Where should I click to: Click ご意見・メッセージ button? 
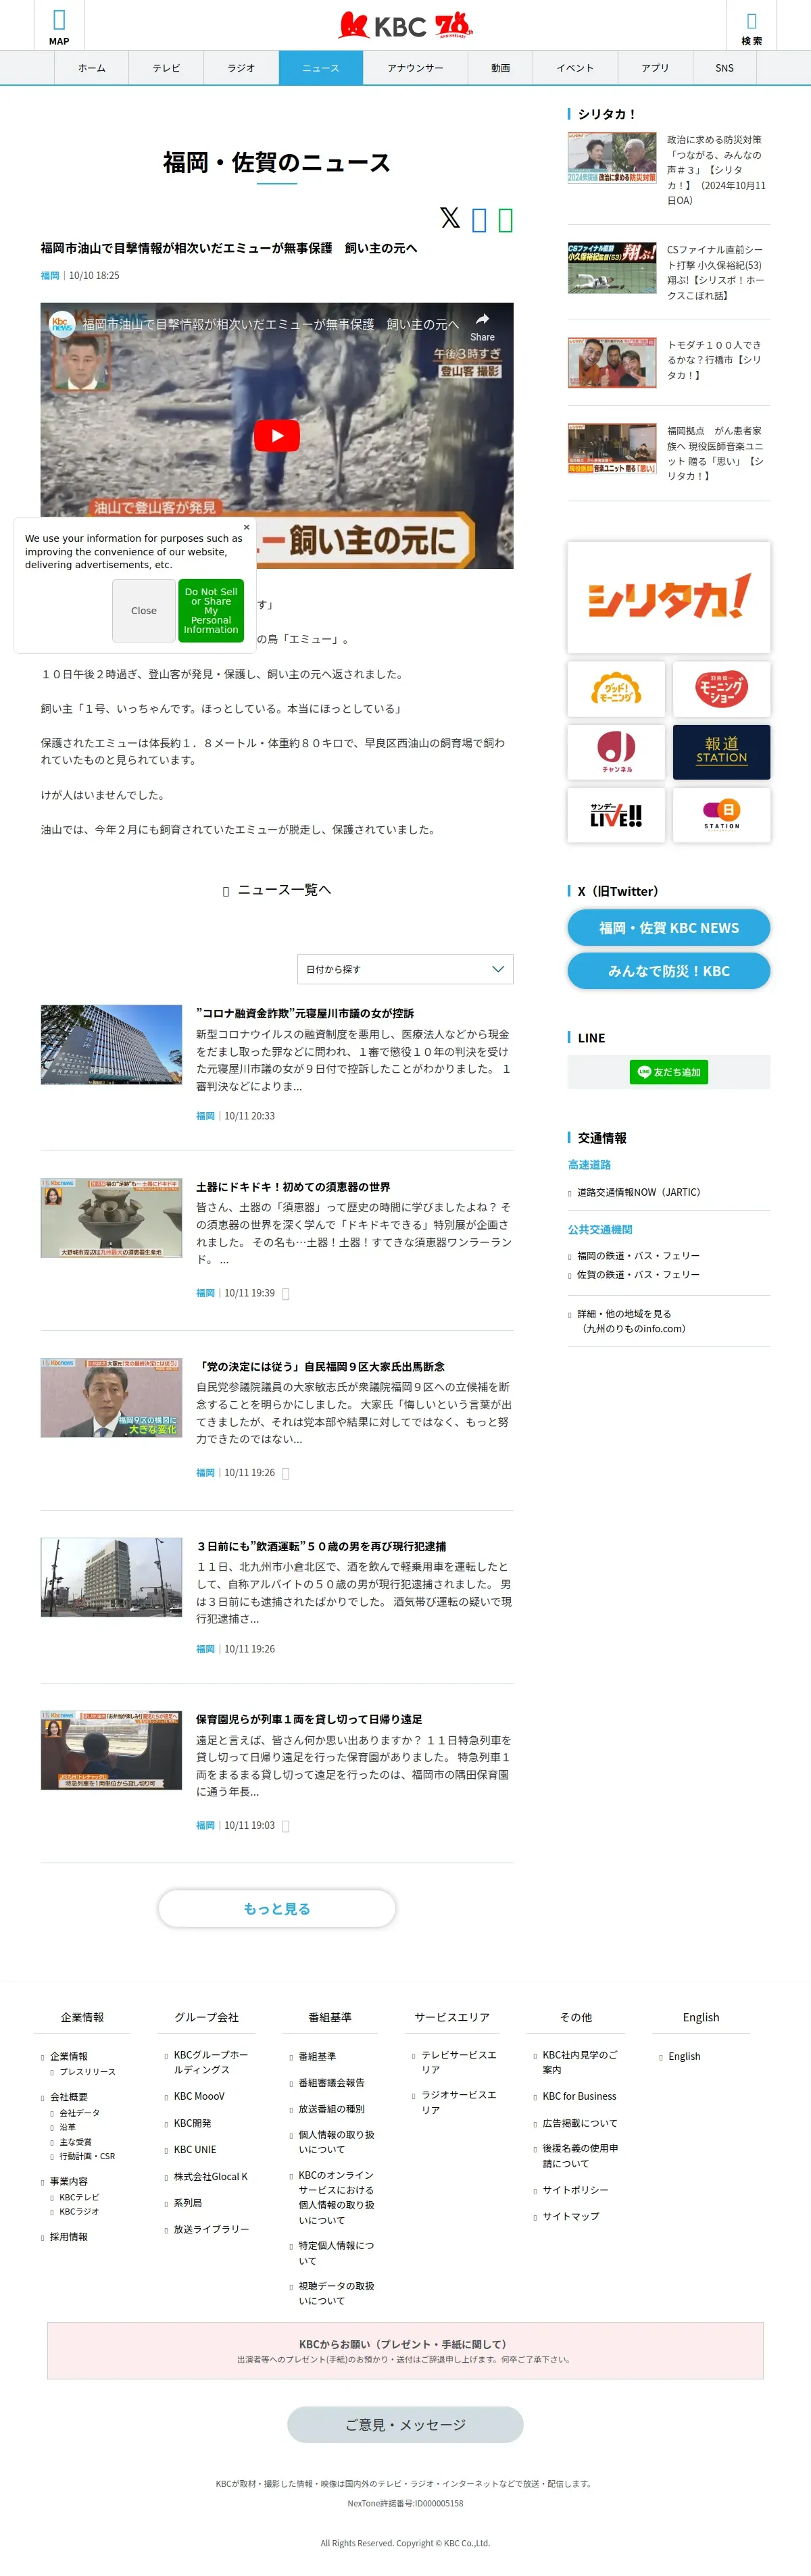[405, 2424]
